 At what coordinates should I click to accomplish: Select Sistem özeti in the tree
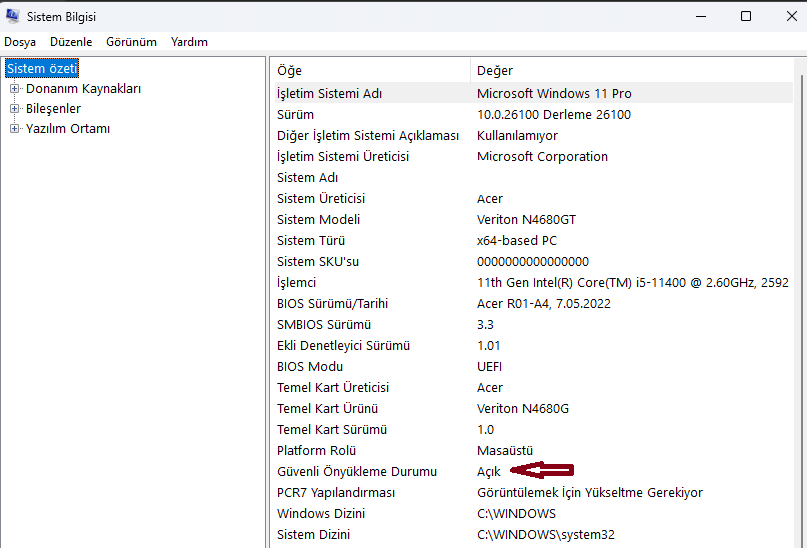42,68
